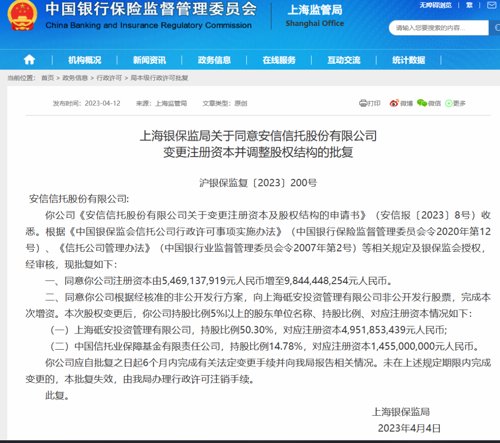Click the national emblem logo

pos(22,15)
